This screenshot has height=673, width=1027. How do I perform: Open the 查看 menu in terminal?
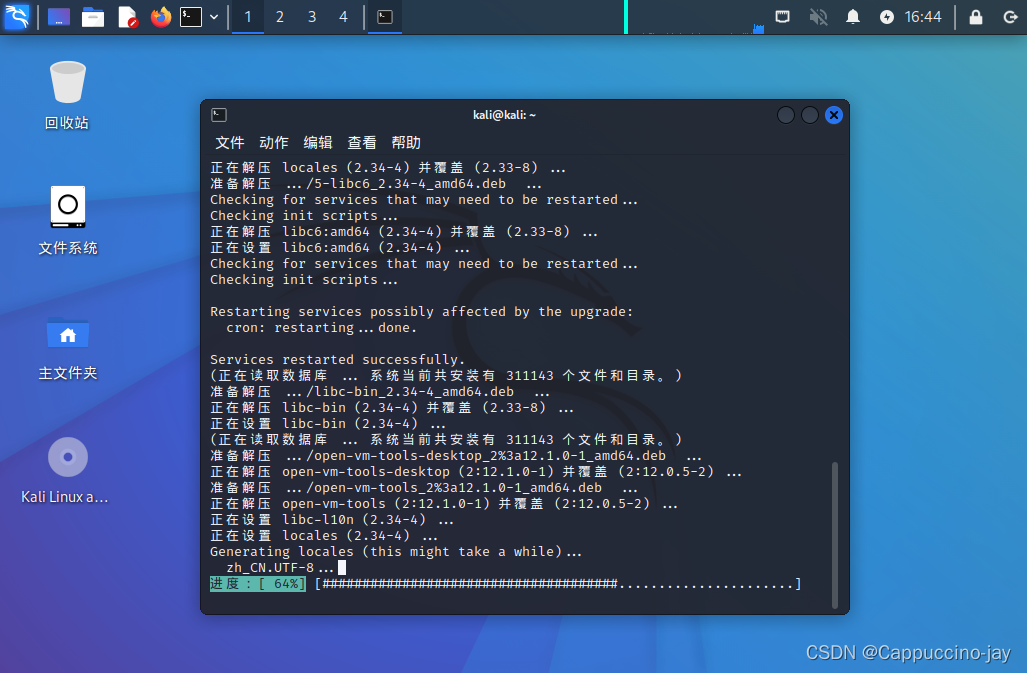pyautogui.click(x=362, y=143)
